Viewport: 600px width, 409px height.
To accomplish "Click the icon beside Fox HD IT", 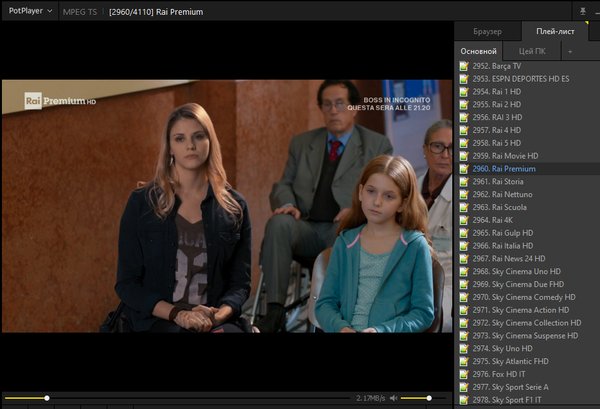I will pyautogui.click(x=464, y=374).
